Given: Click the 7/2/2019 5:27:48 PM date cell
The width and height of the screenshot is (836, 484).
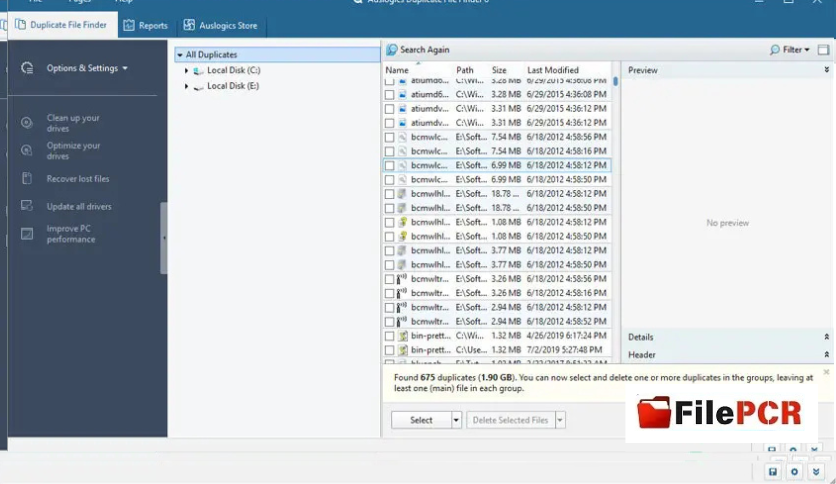Looking at the screenshot, I should (x=564, y=350).
